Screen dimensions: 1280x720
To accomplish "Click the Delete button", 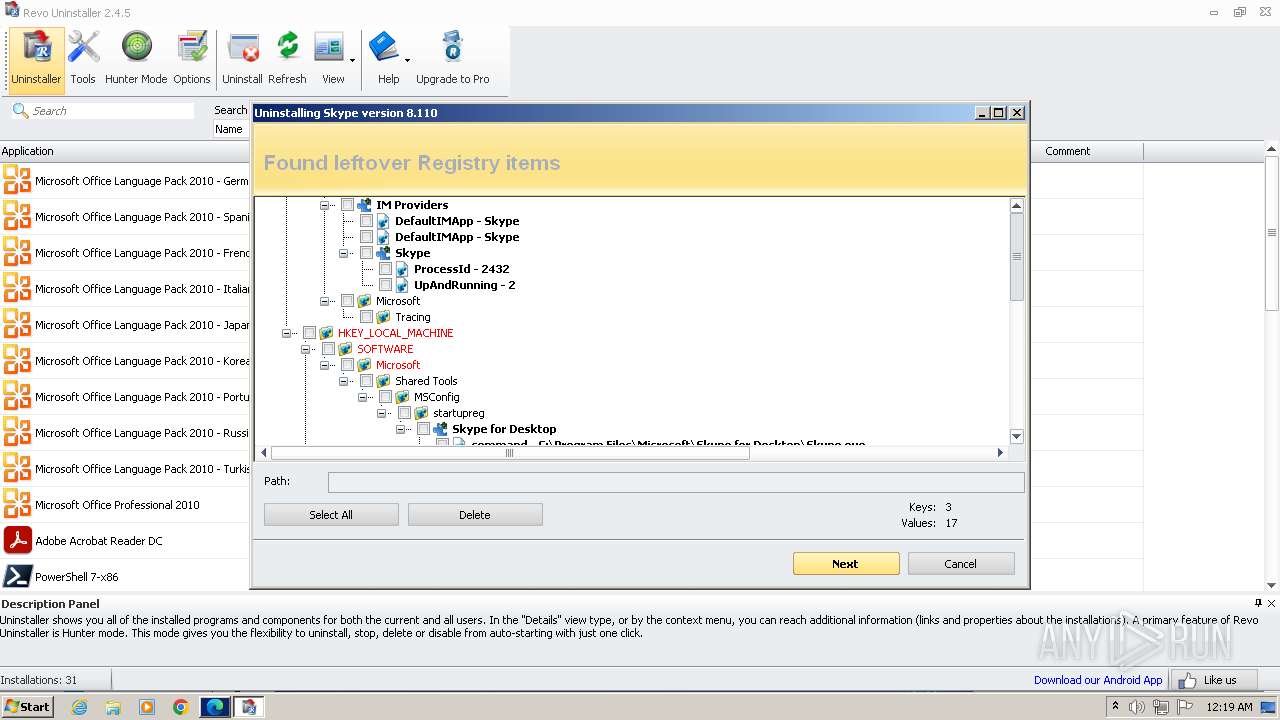I will click(475, 515).
